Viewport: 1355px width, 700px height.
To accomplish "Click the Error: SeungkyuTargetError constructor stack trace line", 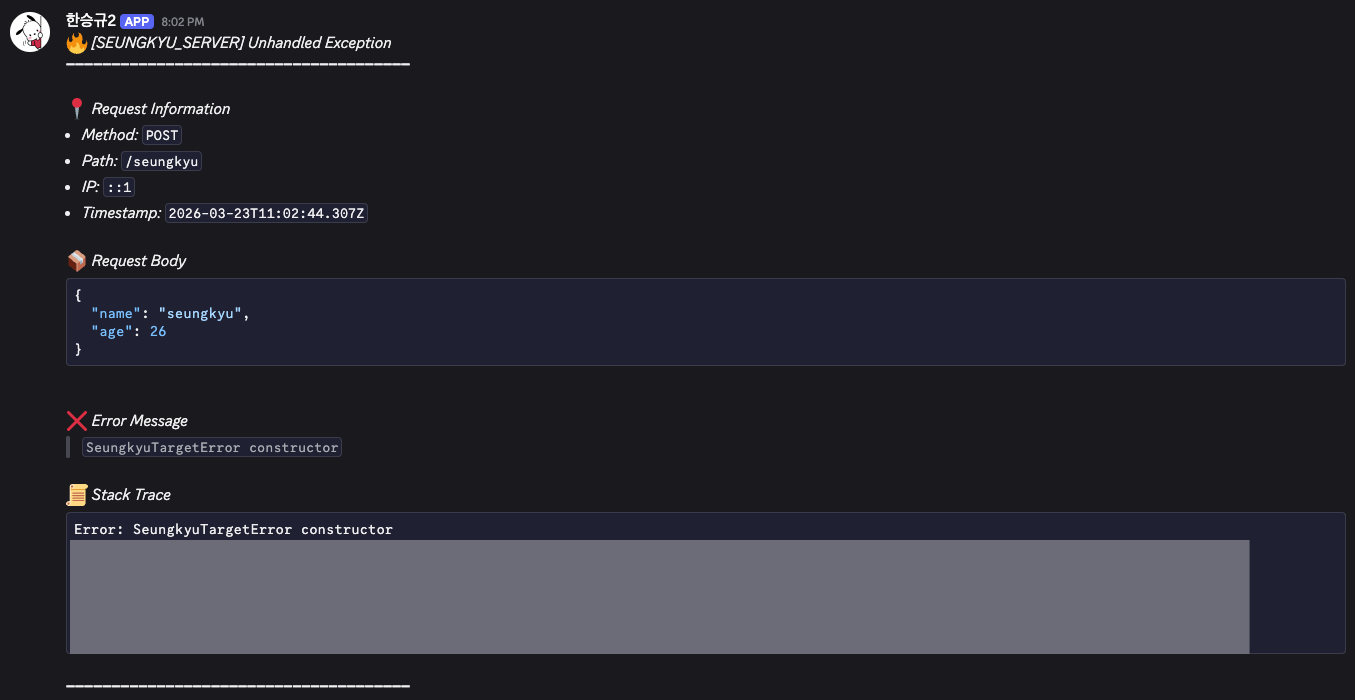I will click(233, 529).
